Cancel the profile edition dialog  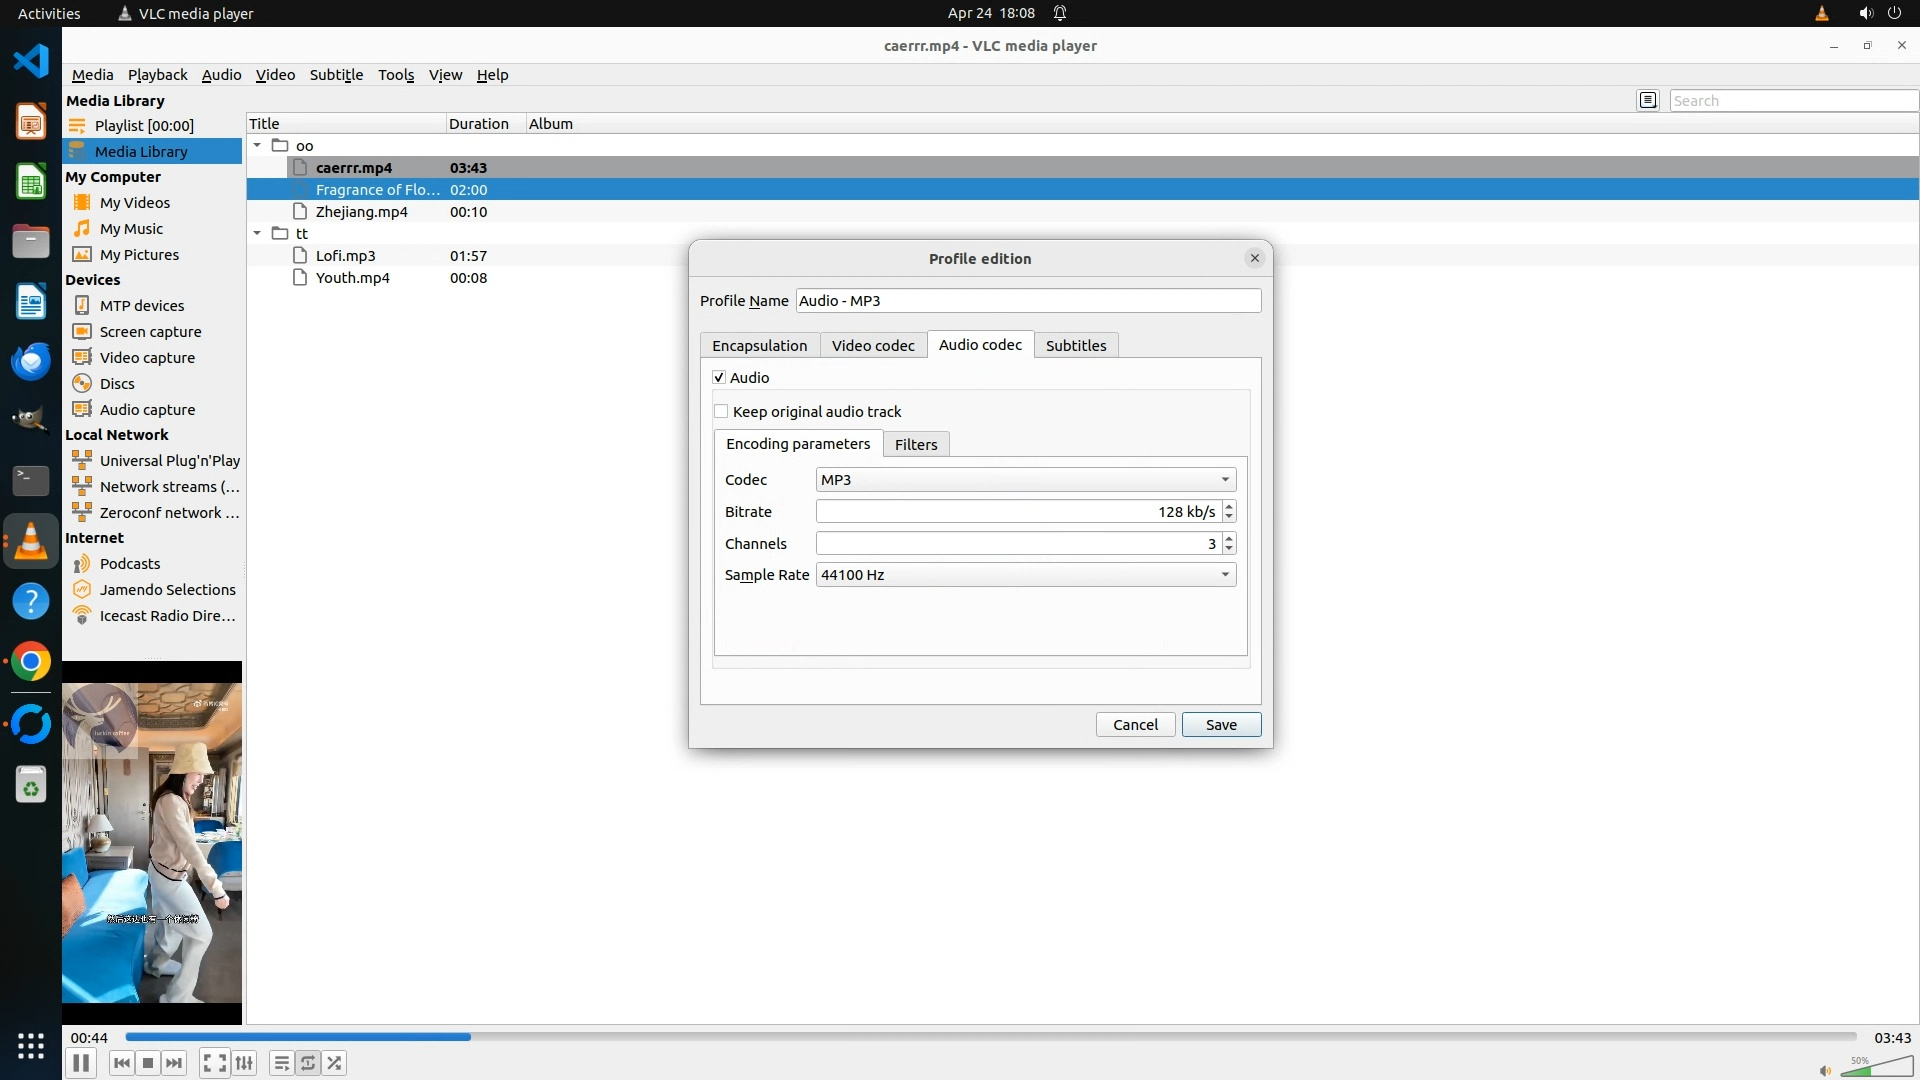point(1135,725)
